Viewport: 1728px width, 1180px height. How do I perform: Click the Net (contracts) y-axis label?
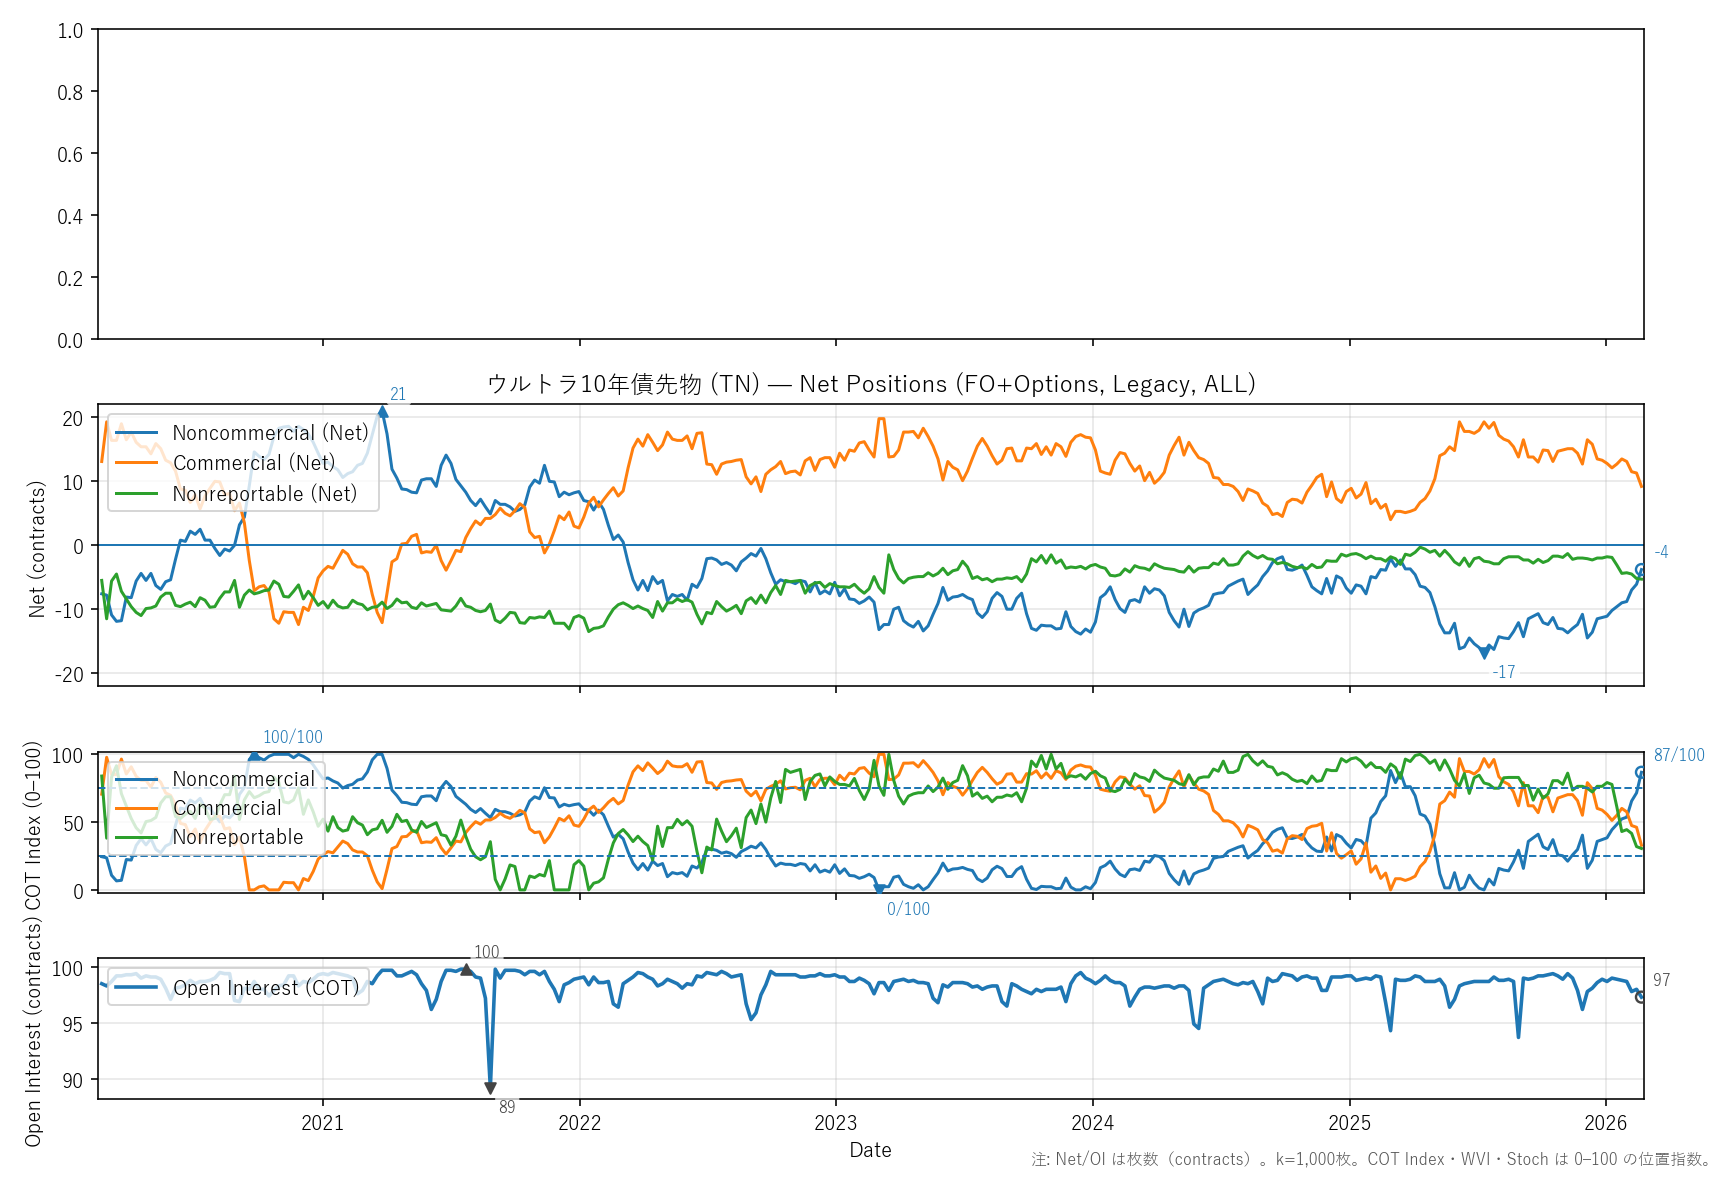coord(37,549)
